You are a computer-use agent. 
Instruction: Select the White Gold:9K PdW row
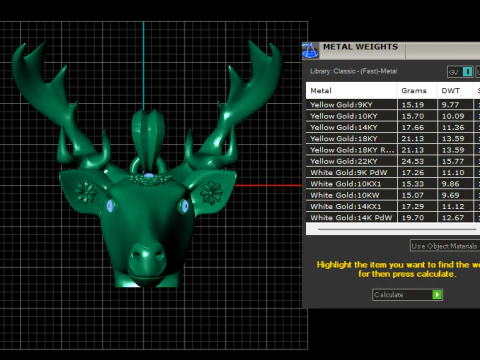393,173
